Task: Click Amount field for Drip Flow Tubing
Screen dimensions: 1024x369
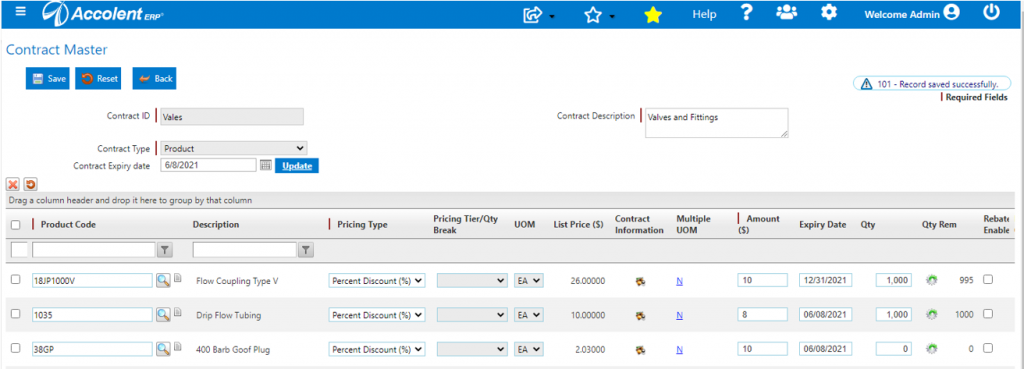Action: 762,314
